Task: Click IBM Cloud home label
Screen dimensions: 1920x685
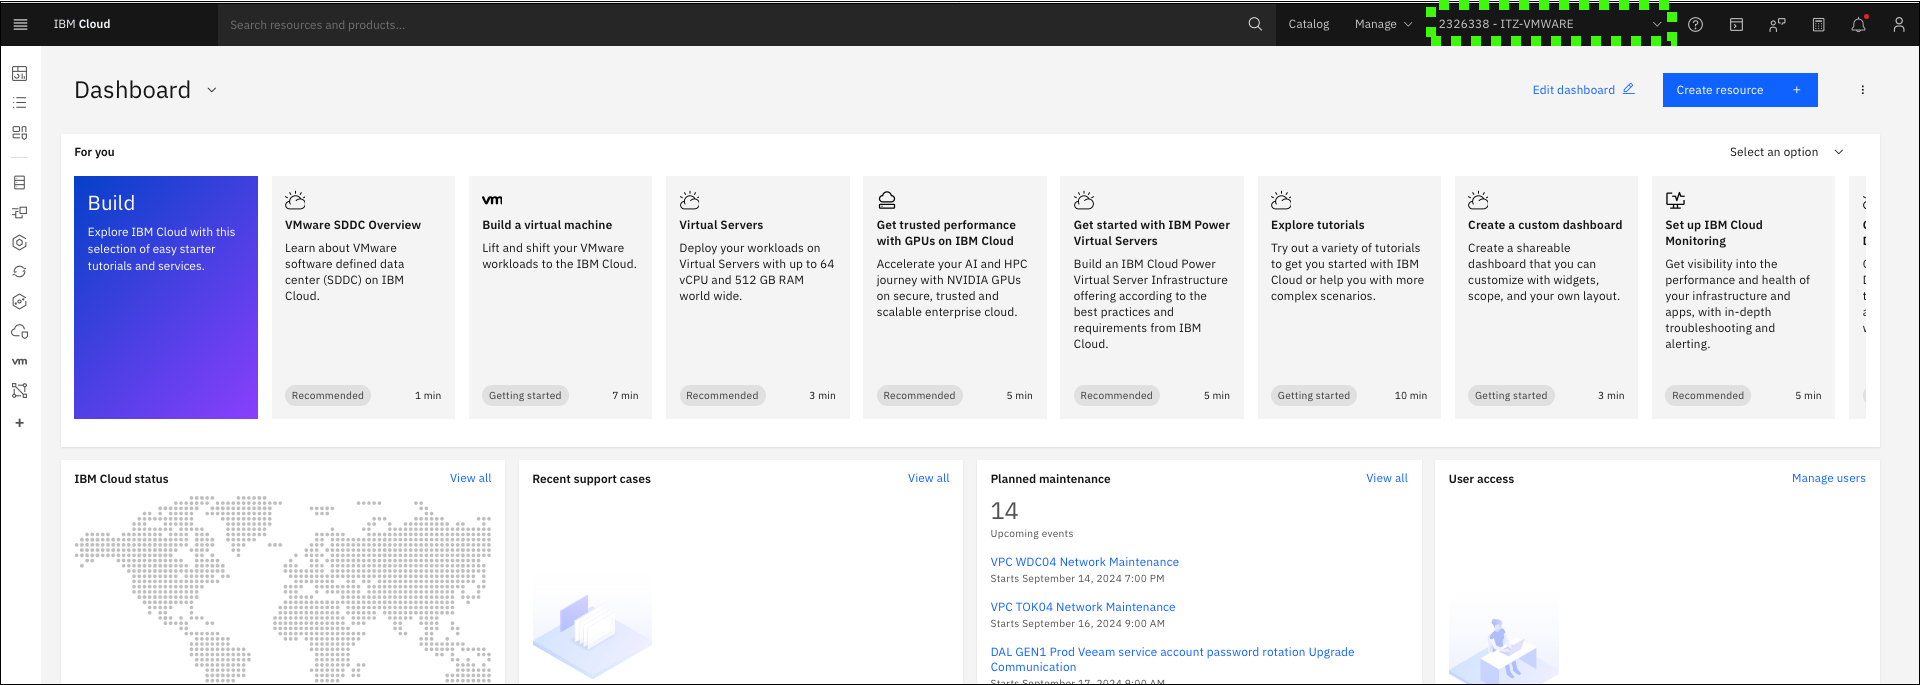Action: coord(82,24)
